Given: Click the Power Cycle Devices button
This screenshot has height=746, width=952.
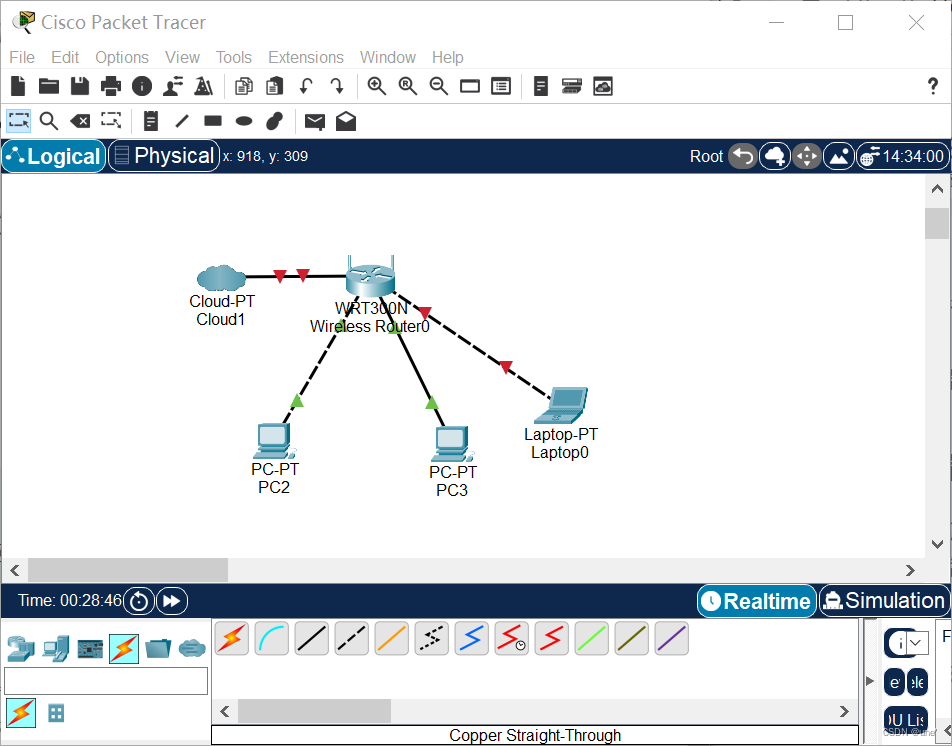Looking at the screenshot, I should [x=139, y=601].
